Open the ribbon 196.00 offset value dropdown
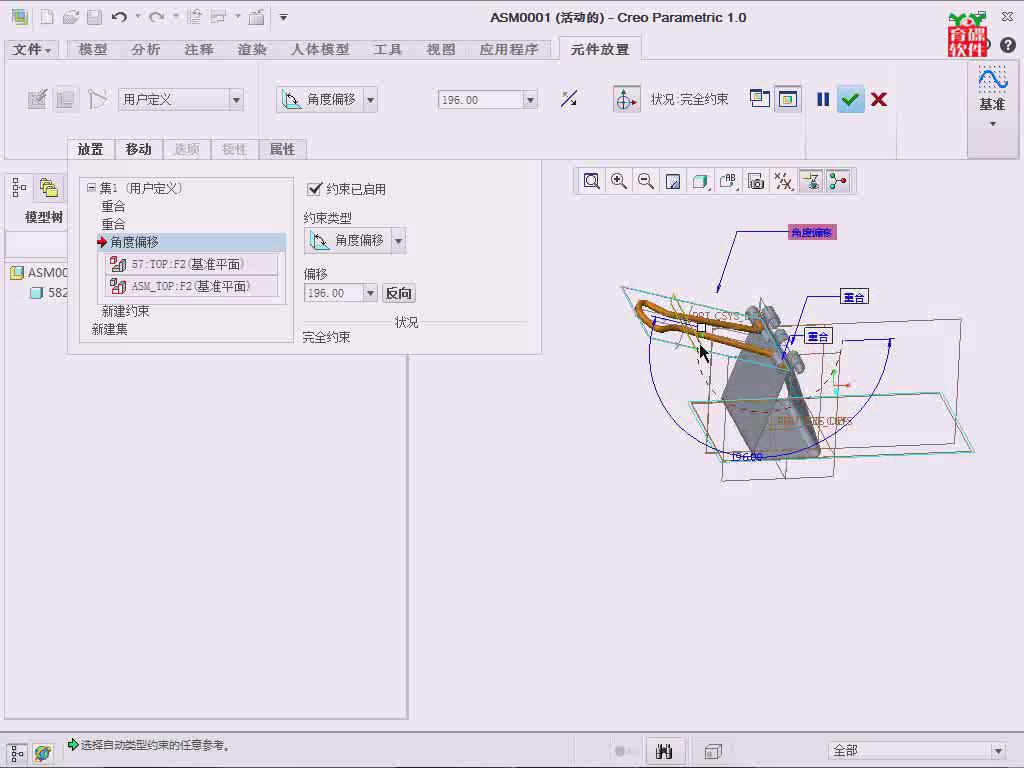 [530, 100]
